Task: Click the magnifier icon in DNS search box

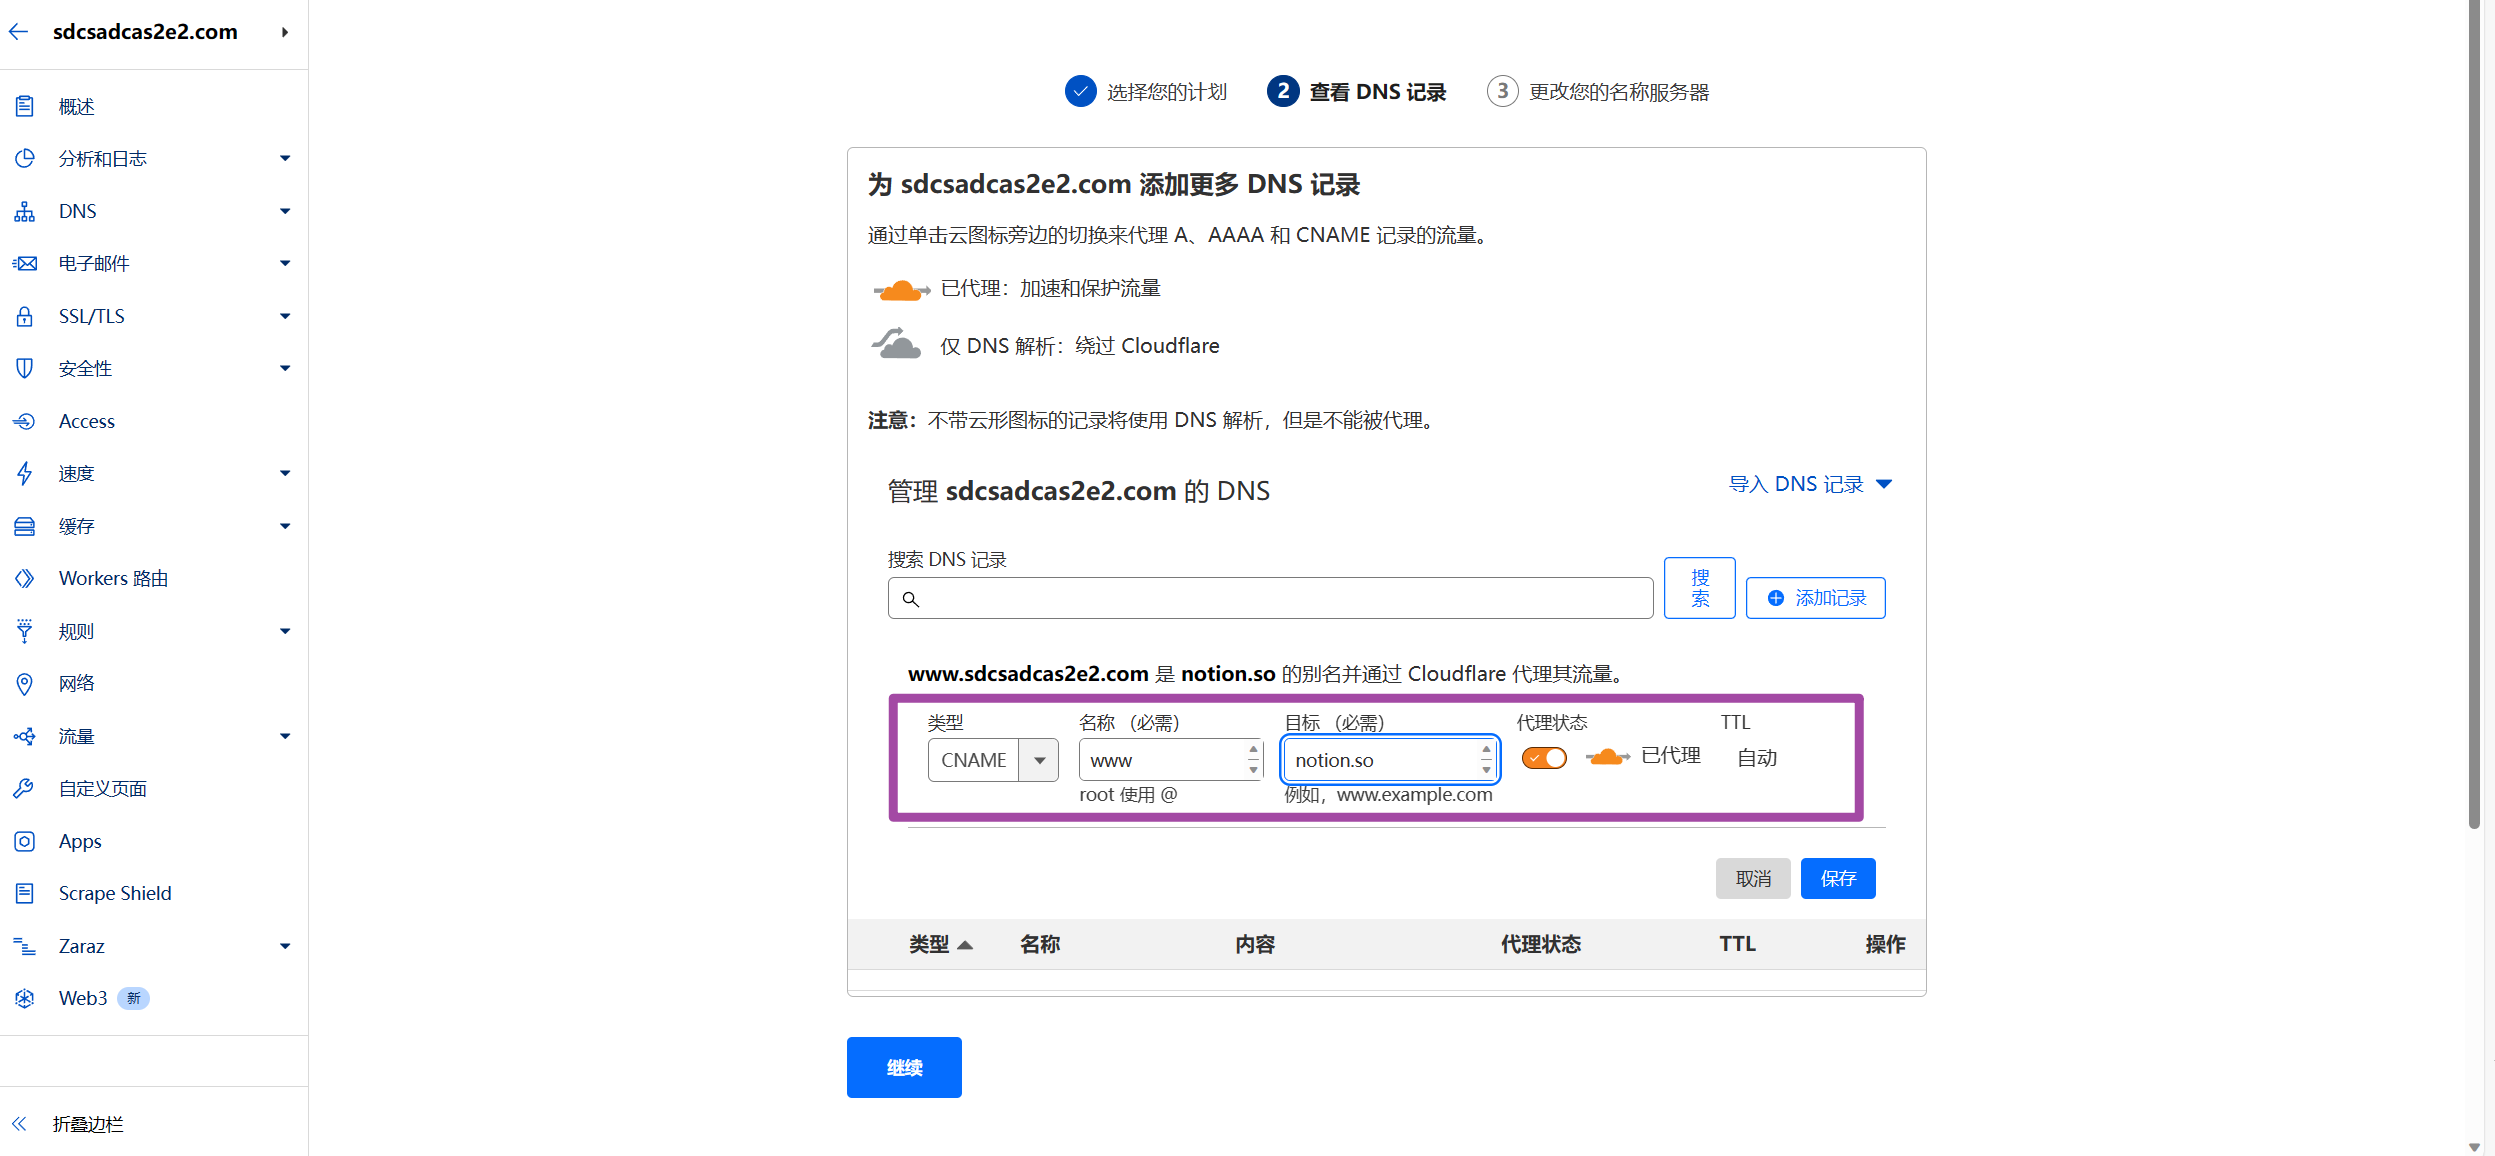Action: 910,599
